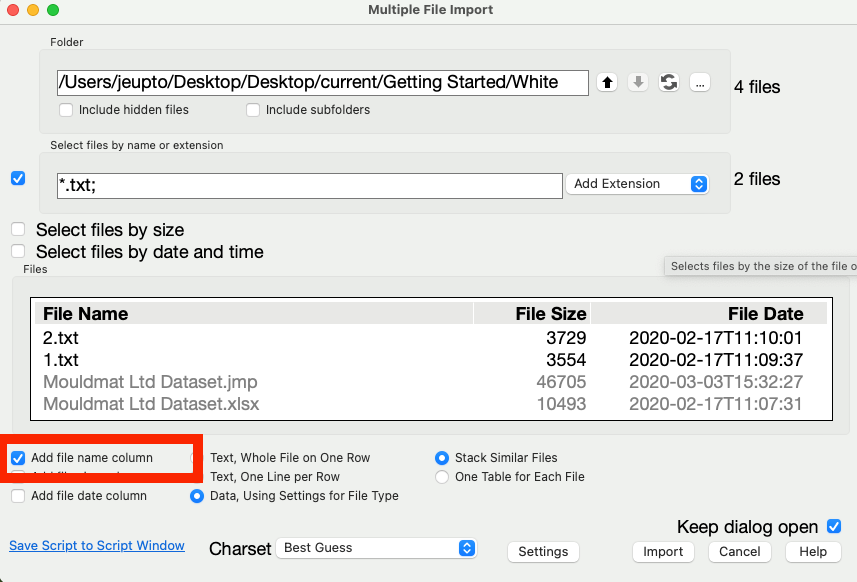Choose Text, One Line per Row
Image resolution: width=857 pixels, height=582 pixels.
pos(197,477)
